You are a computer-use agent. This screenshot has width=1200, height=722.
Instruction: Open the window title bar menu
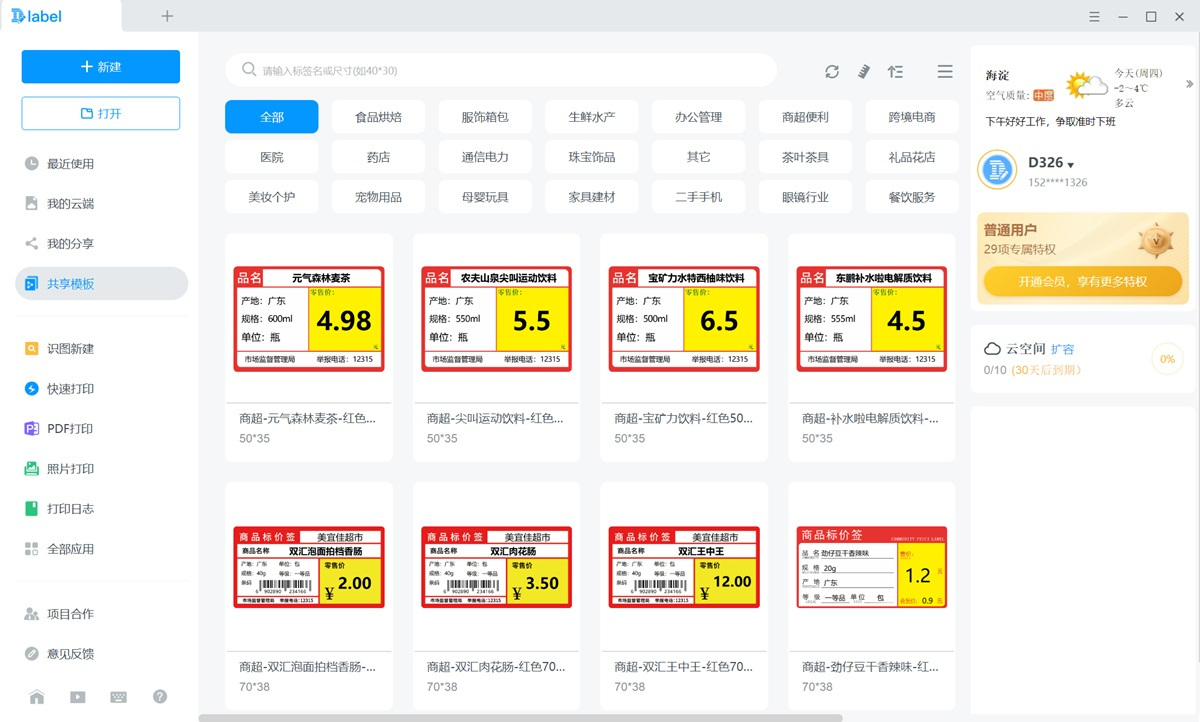(x=1095, y=16)
